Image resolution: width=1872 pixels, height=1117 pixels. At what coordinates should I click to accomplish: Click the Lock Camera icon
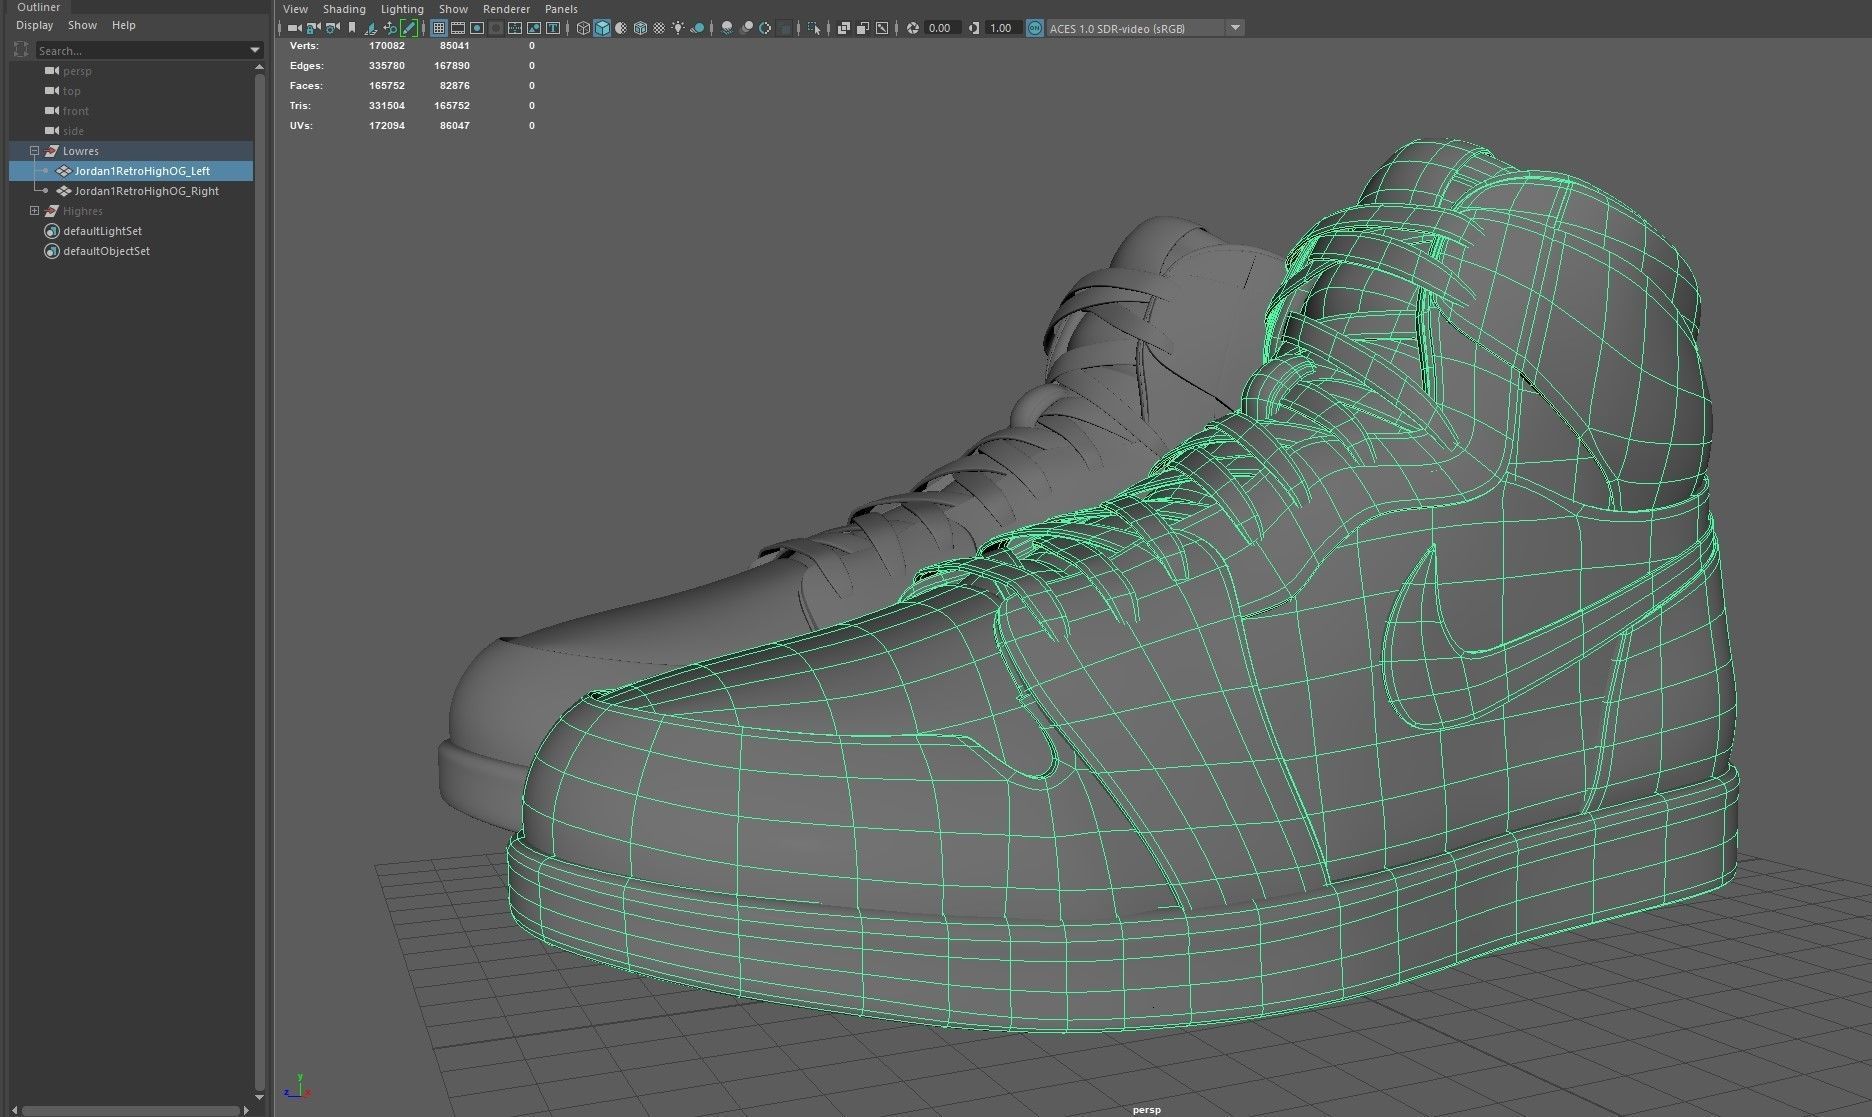coord(313,28)
